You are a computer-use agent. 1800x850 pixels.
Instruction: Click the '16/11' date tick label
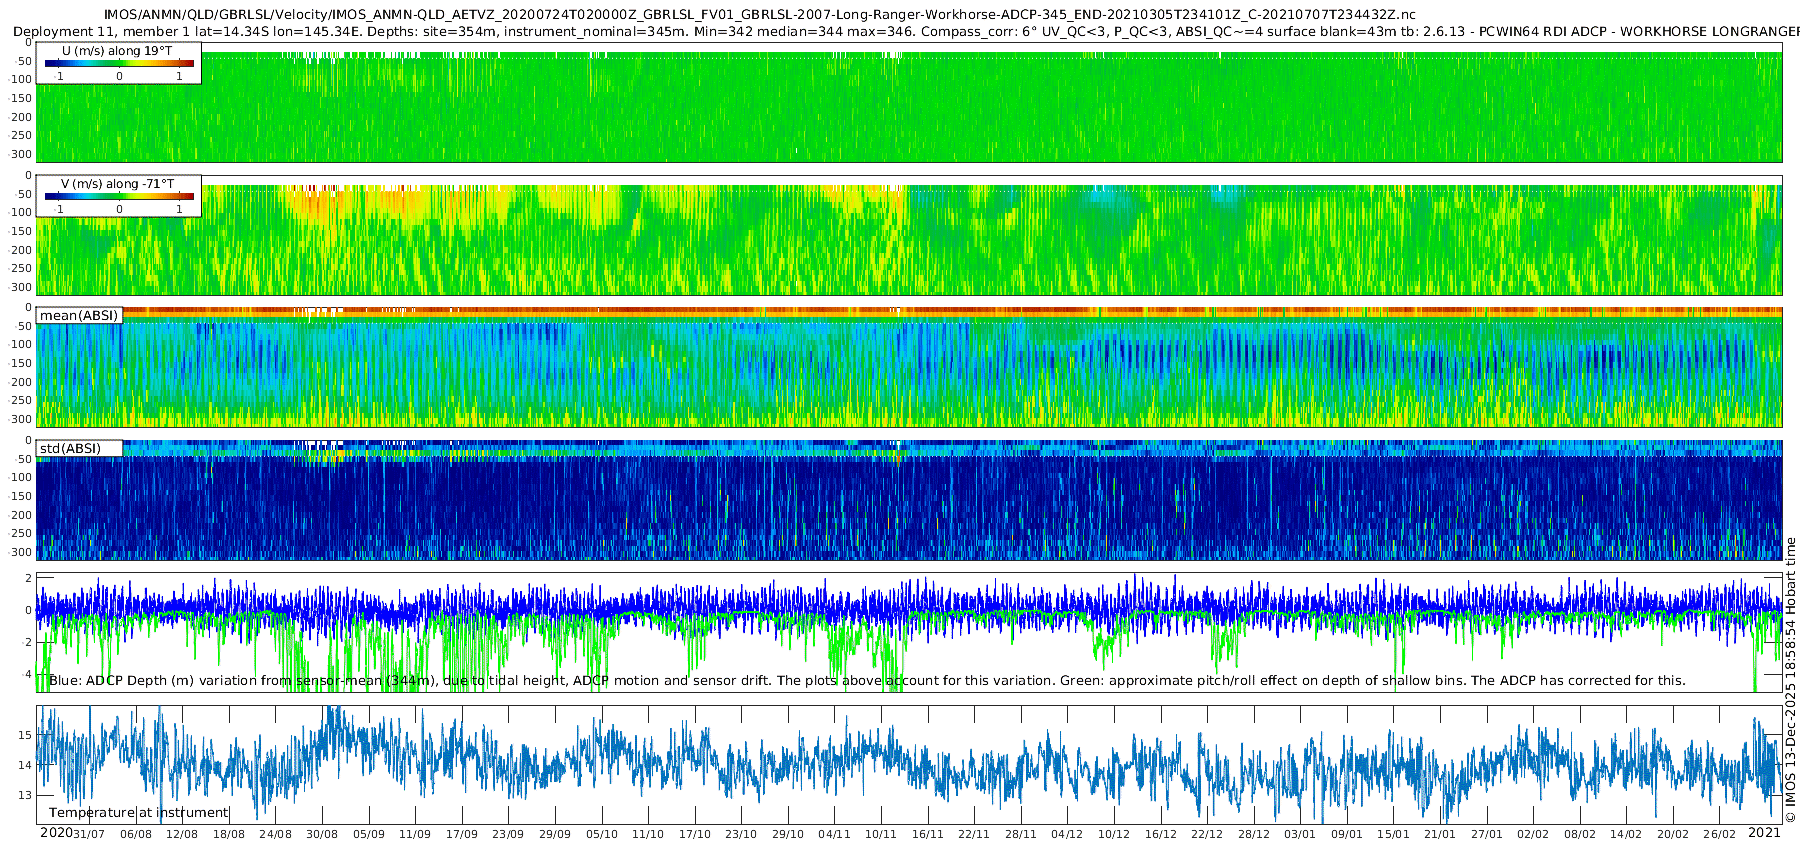coord(928,834)
